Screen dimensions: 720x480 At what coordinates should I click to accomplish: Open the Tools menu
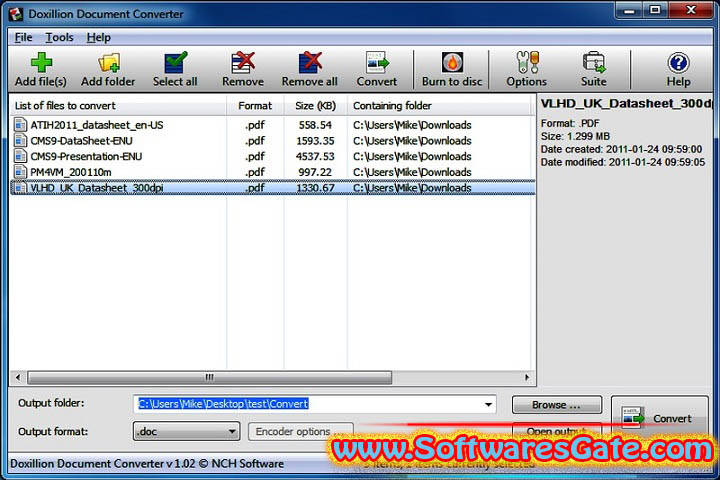tap(59, 37)
